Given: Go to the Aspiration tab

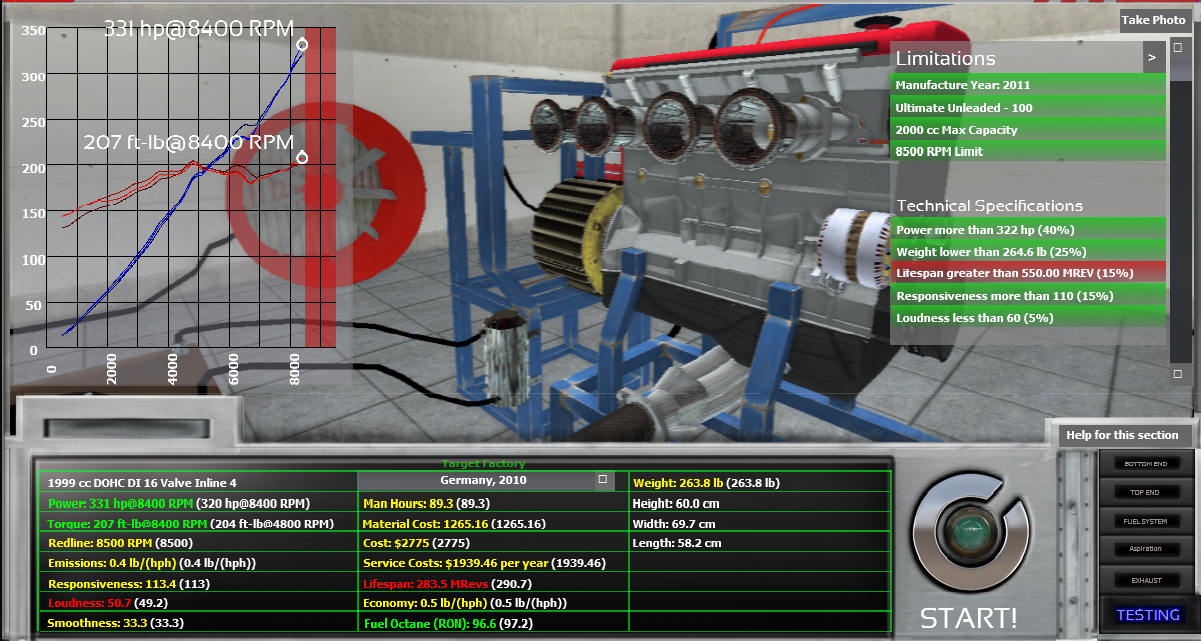Looking at the screenshot, I should point(1145,550).
